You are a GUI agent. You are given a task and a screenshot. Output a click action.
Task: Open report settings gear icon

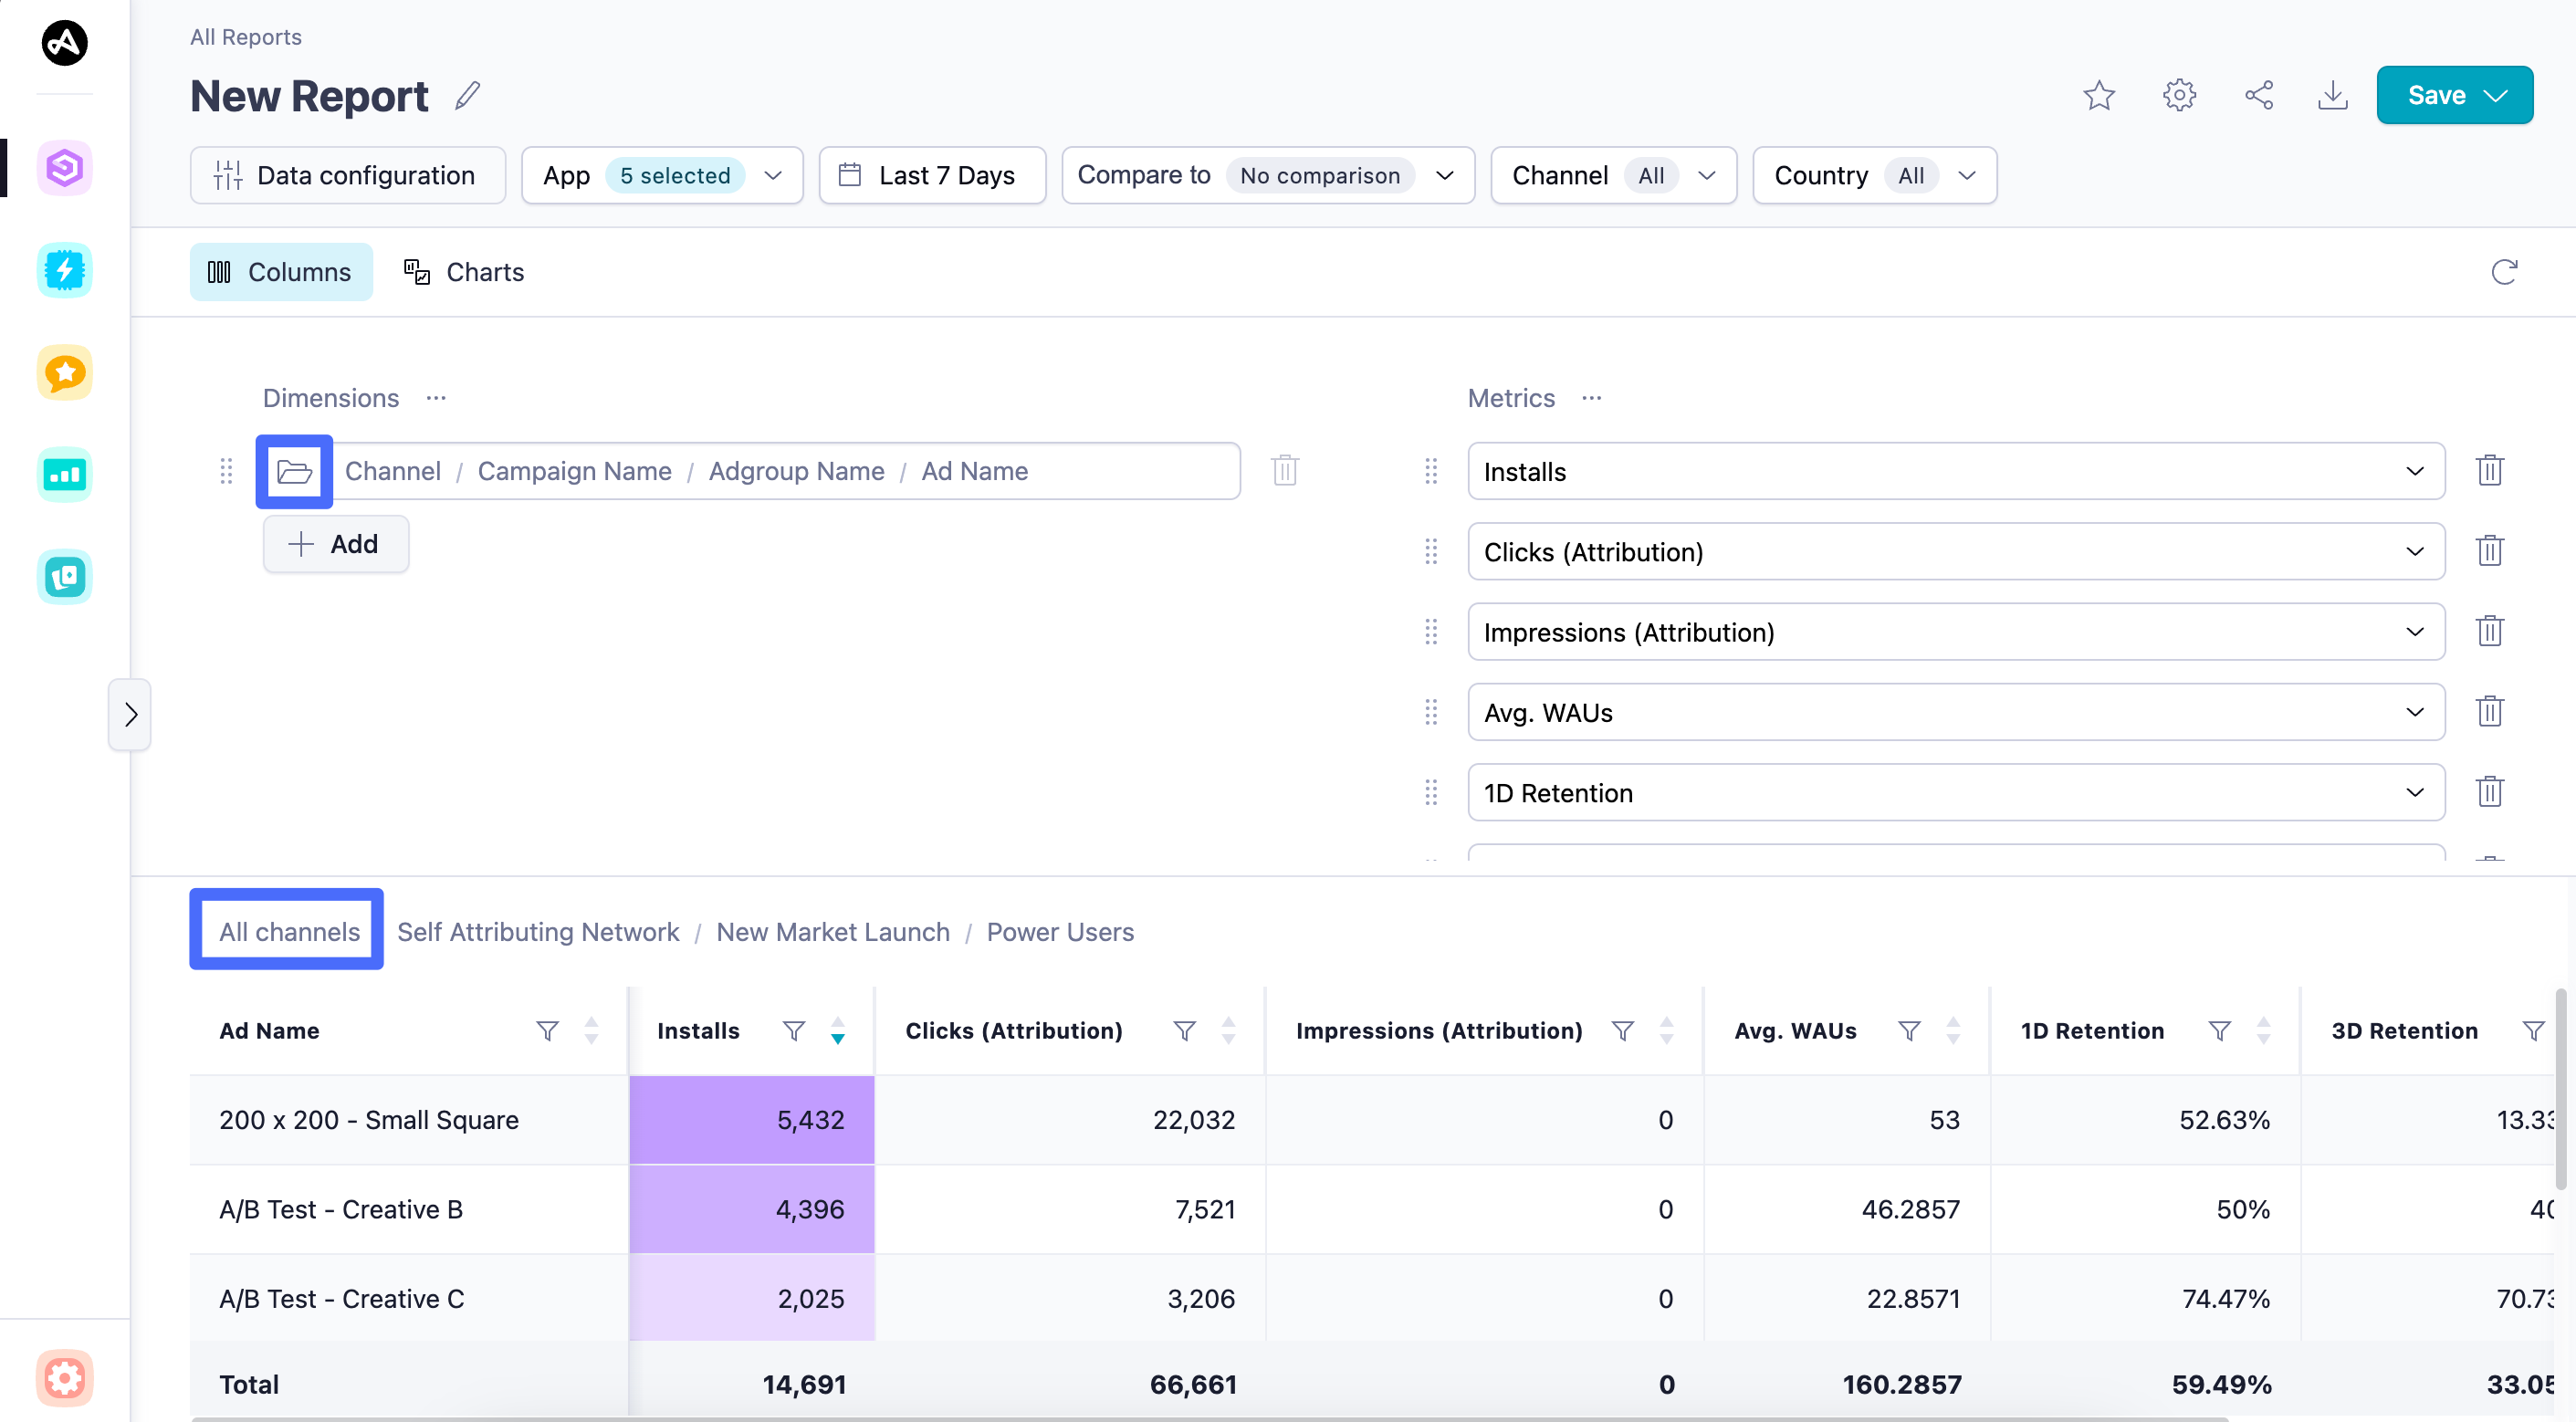click(x=2178, y=96)
